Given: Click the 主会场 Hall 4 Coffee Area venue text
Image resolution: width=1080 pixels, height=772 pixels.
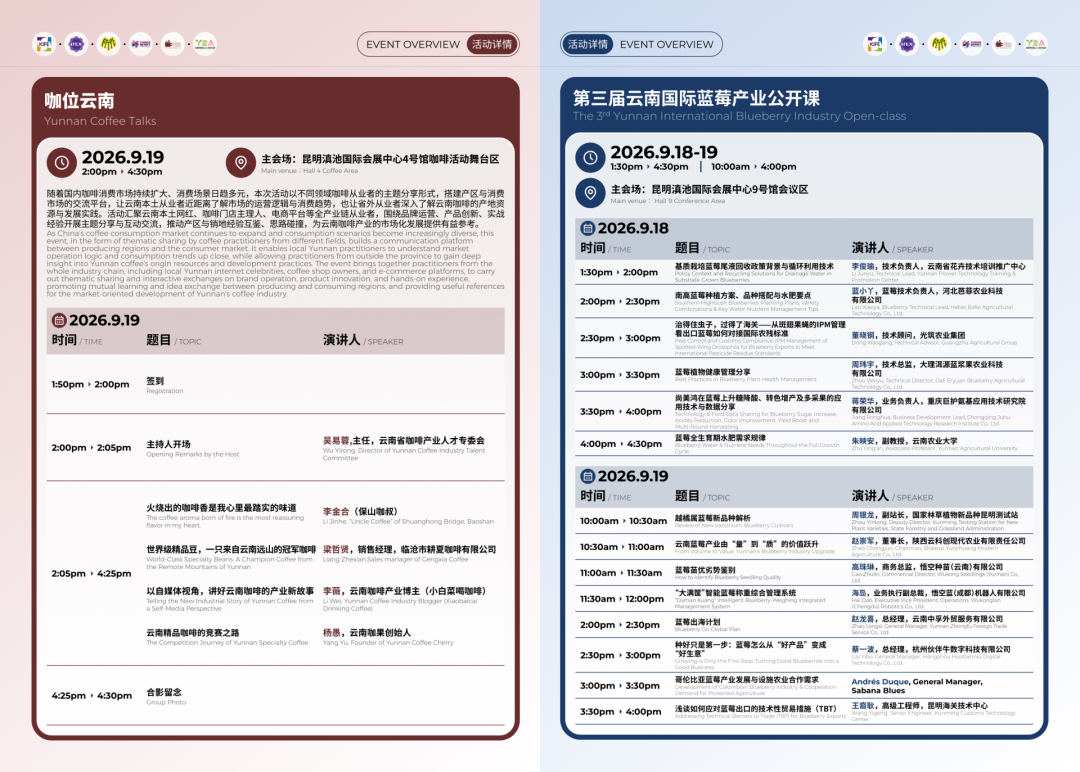Looking at the screenshot, I should tap(380, 163).
